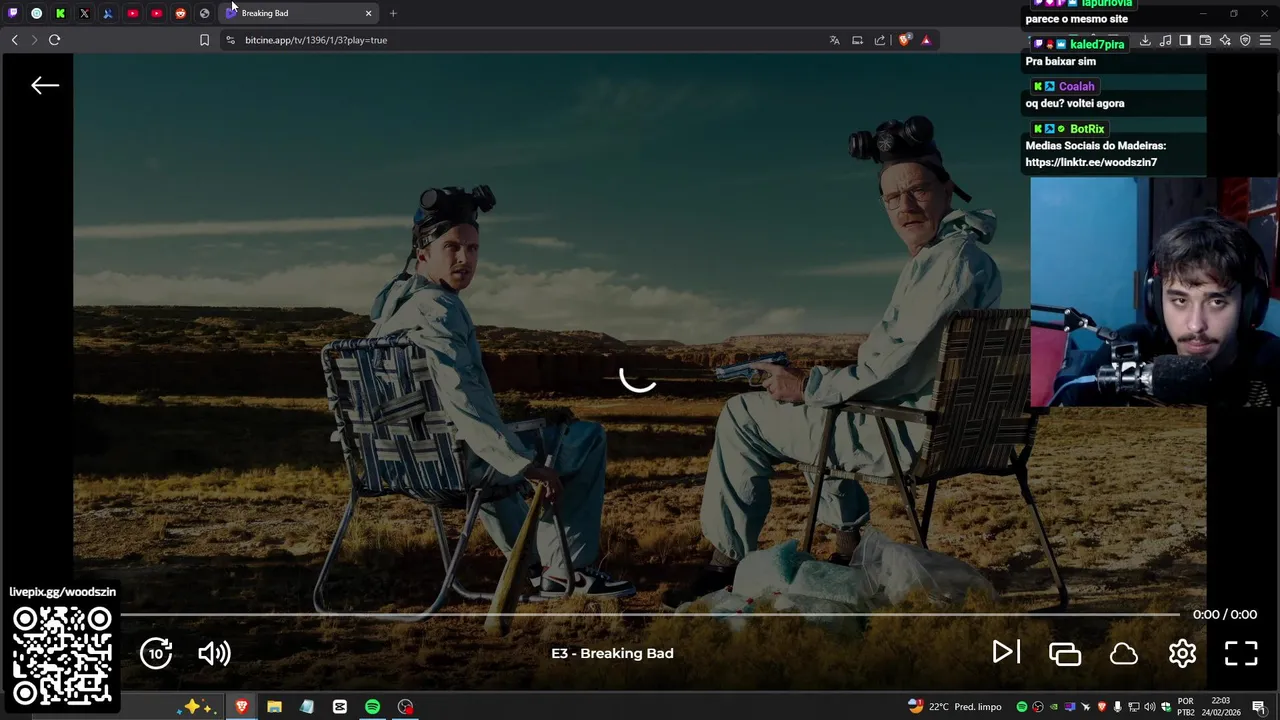Image resolution: width=1280 pixels, height=720 pixels.
Task: Switch to the pinned X tab
Action: (x=85, y=13)
